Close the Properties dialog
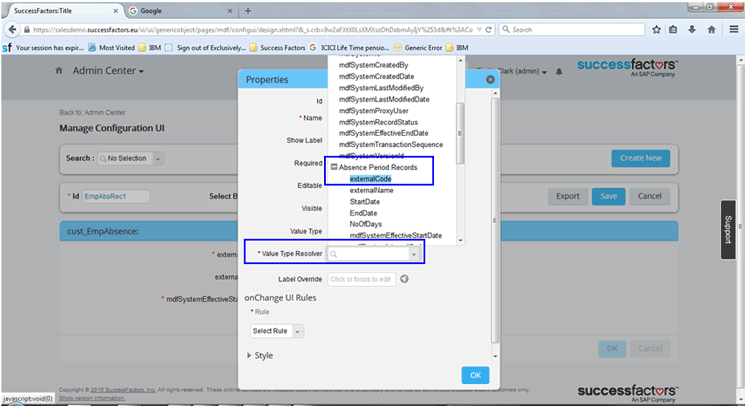The image size is (745, 406). click(490, 79)
